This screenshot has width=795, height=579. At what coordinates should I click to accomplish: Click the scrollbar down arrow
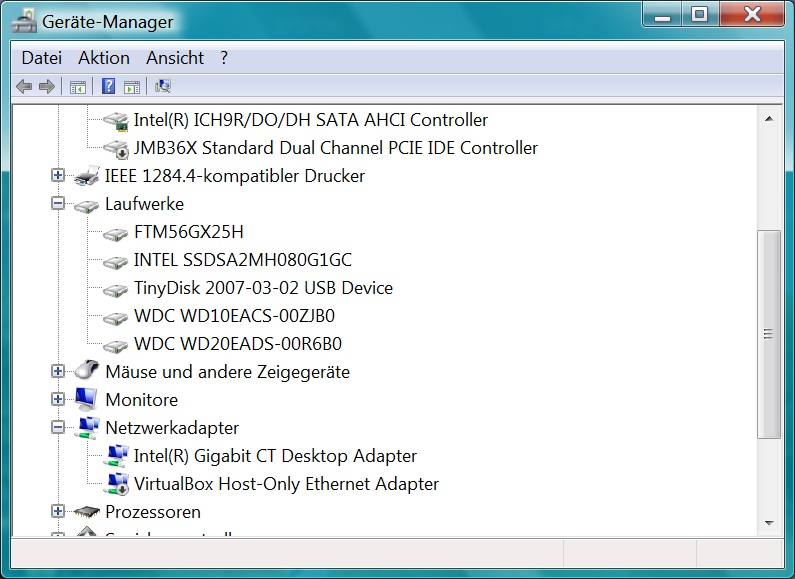(769, 523)
